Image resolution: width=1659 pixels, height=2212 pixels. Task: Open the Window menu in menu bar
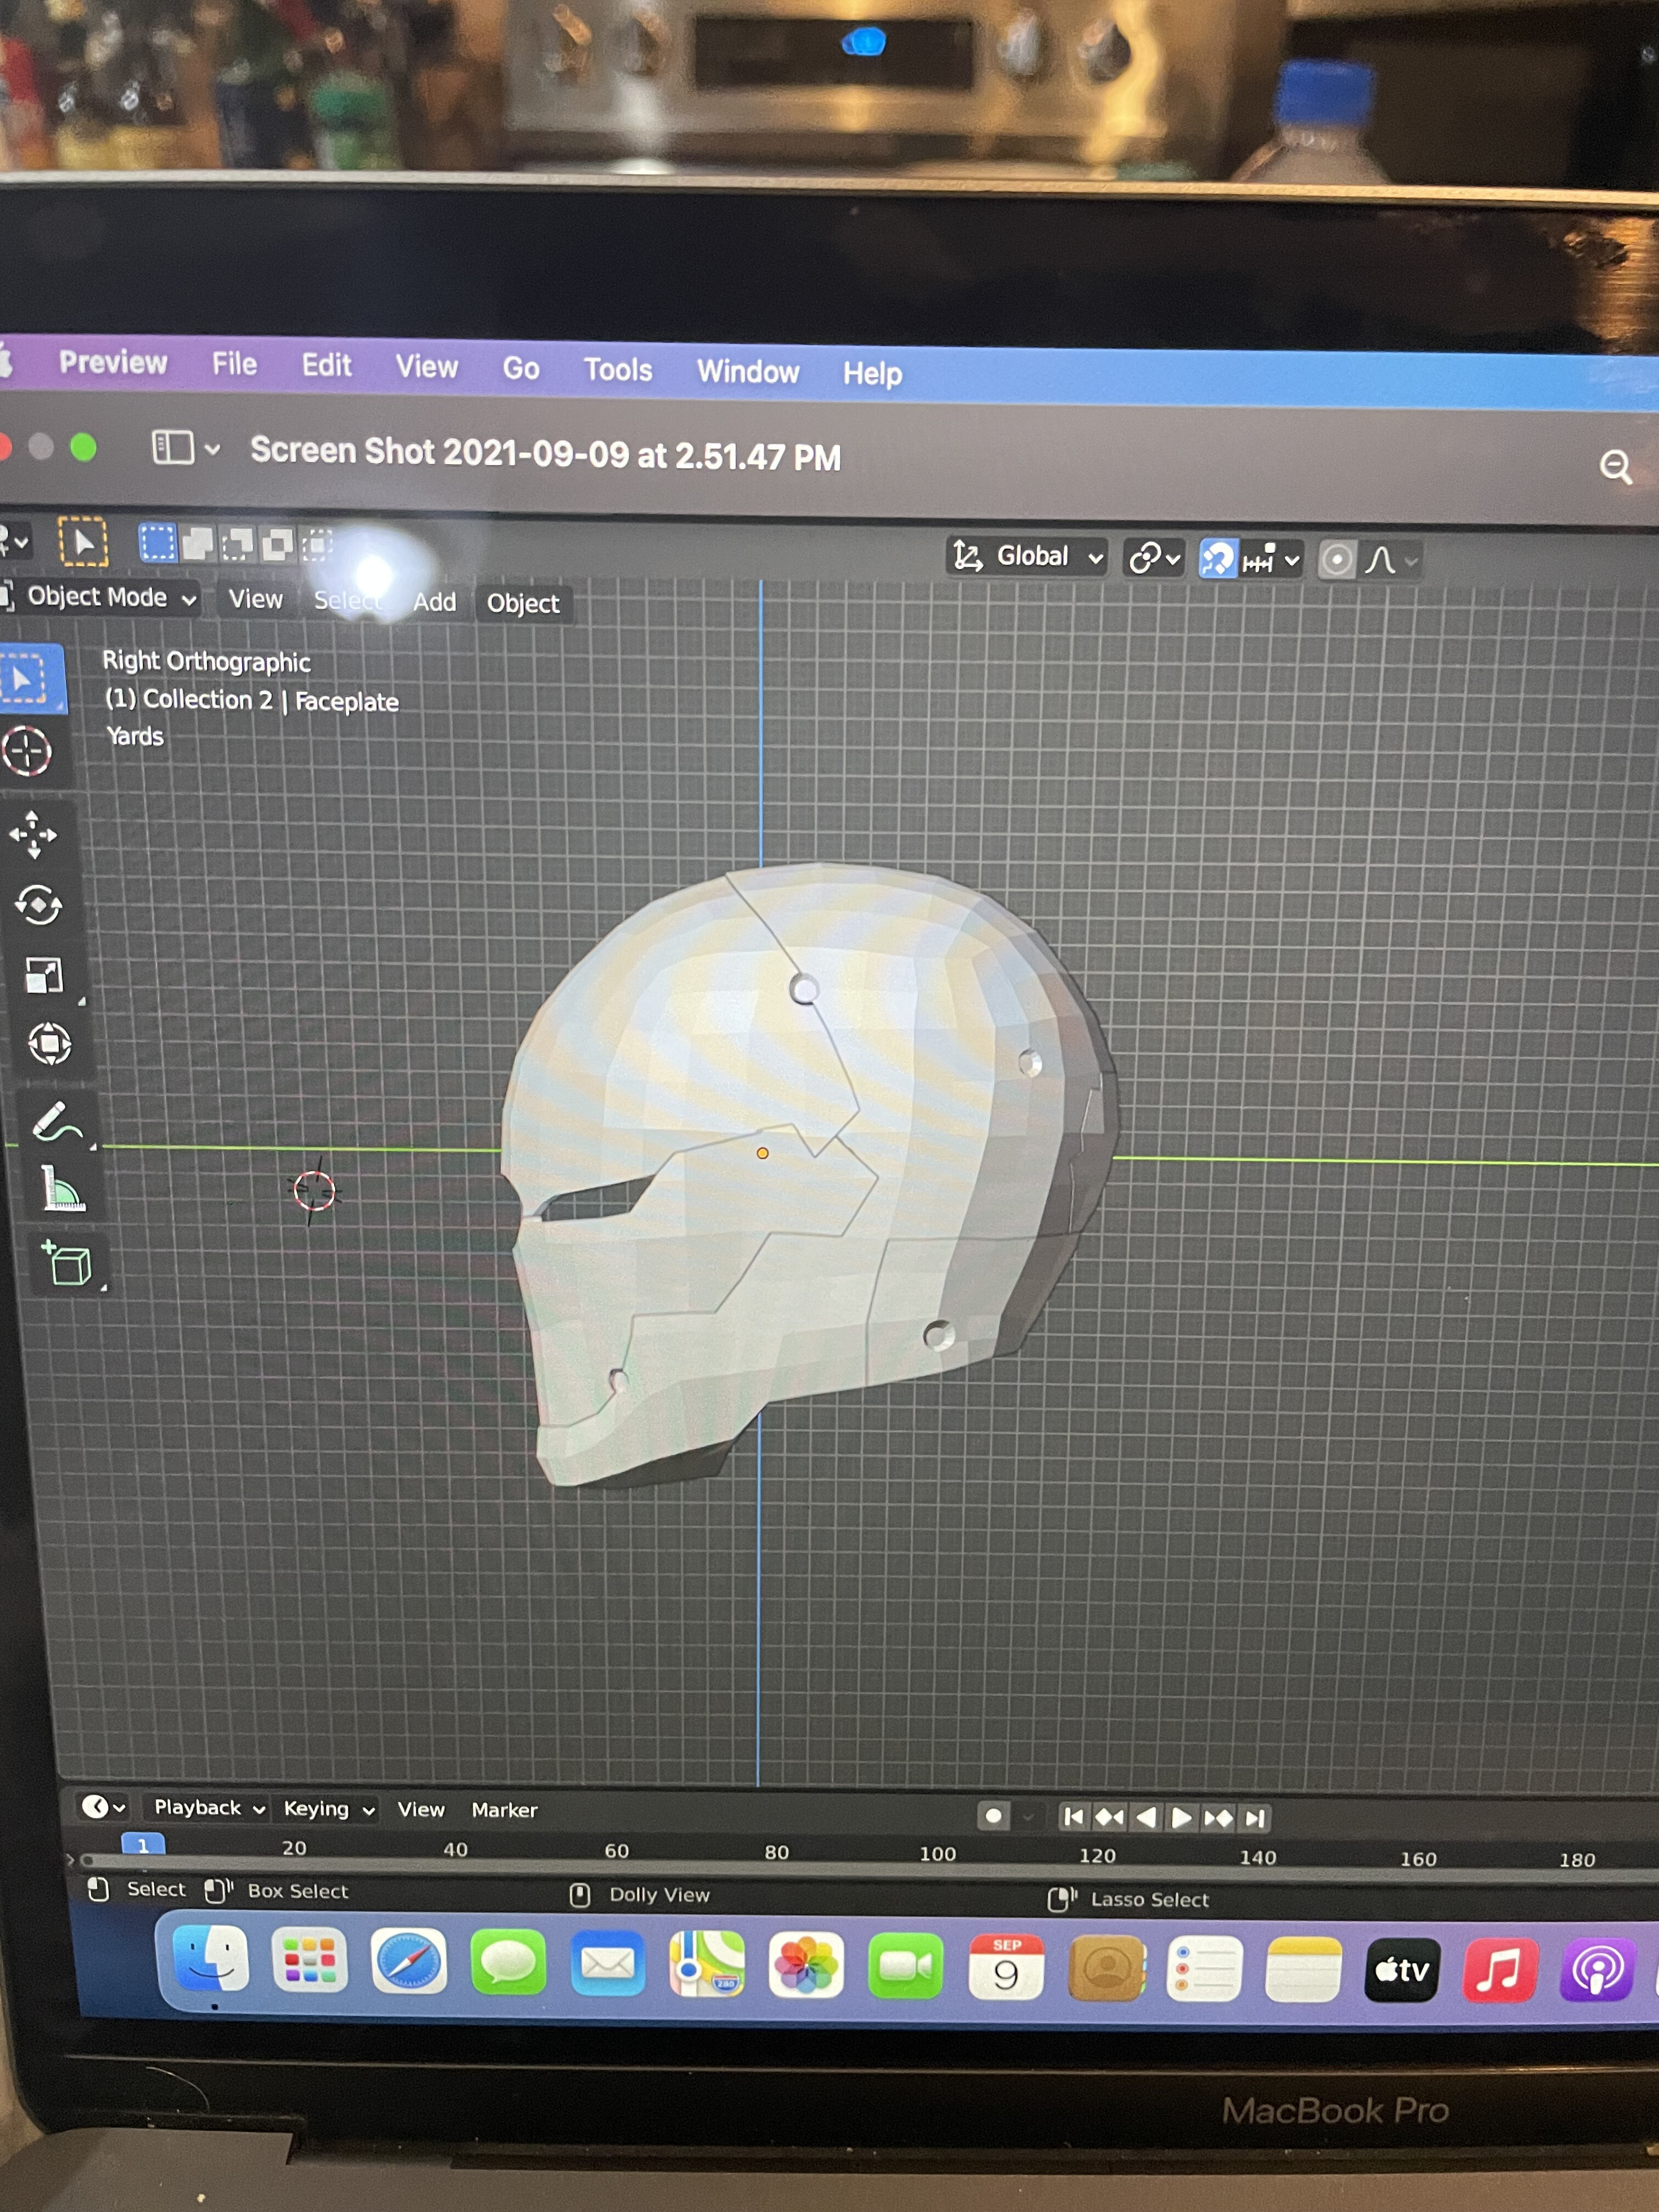tap(748, 372)
